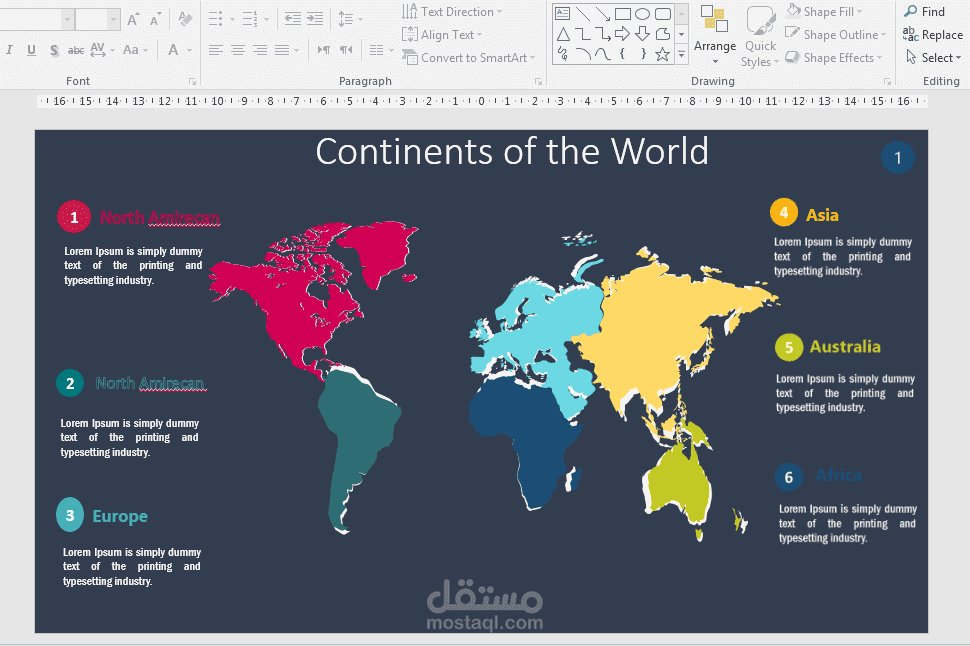Viewport: 970px width, 646px height.
Task: Click the Asia heading on slide
Action: coord(822,215)
